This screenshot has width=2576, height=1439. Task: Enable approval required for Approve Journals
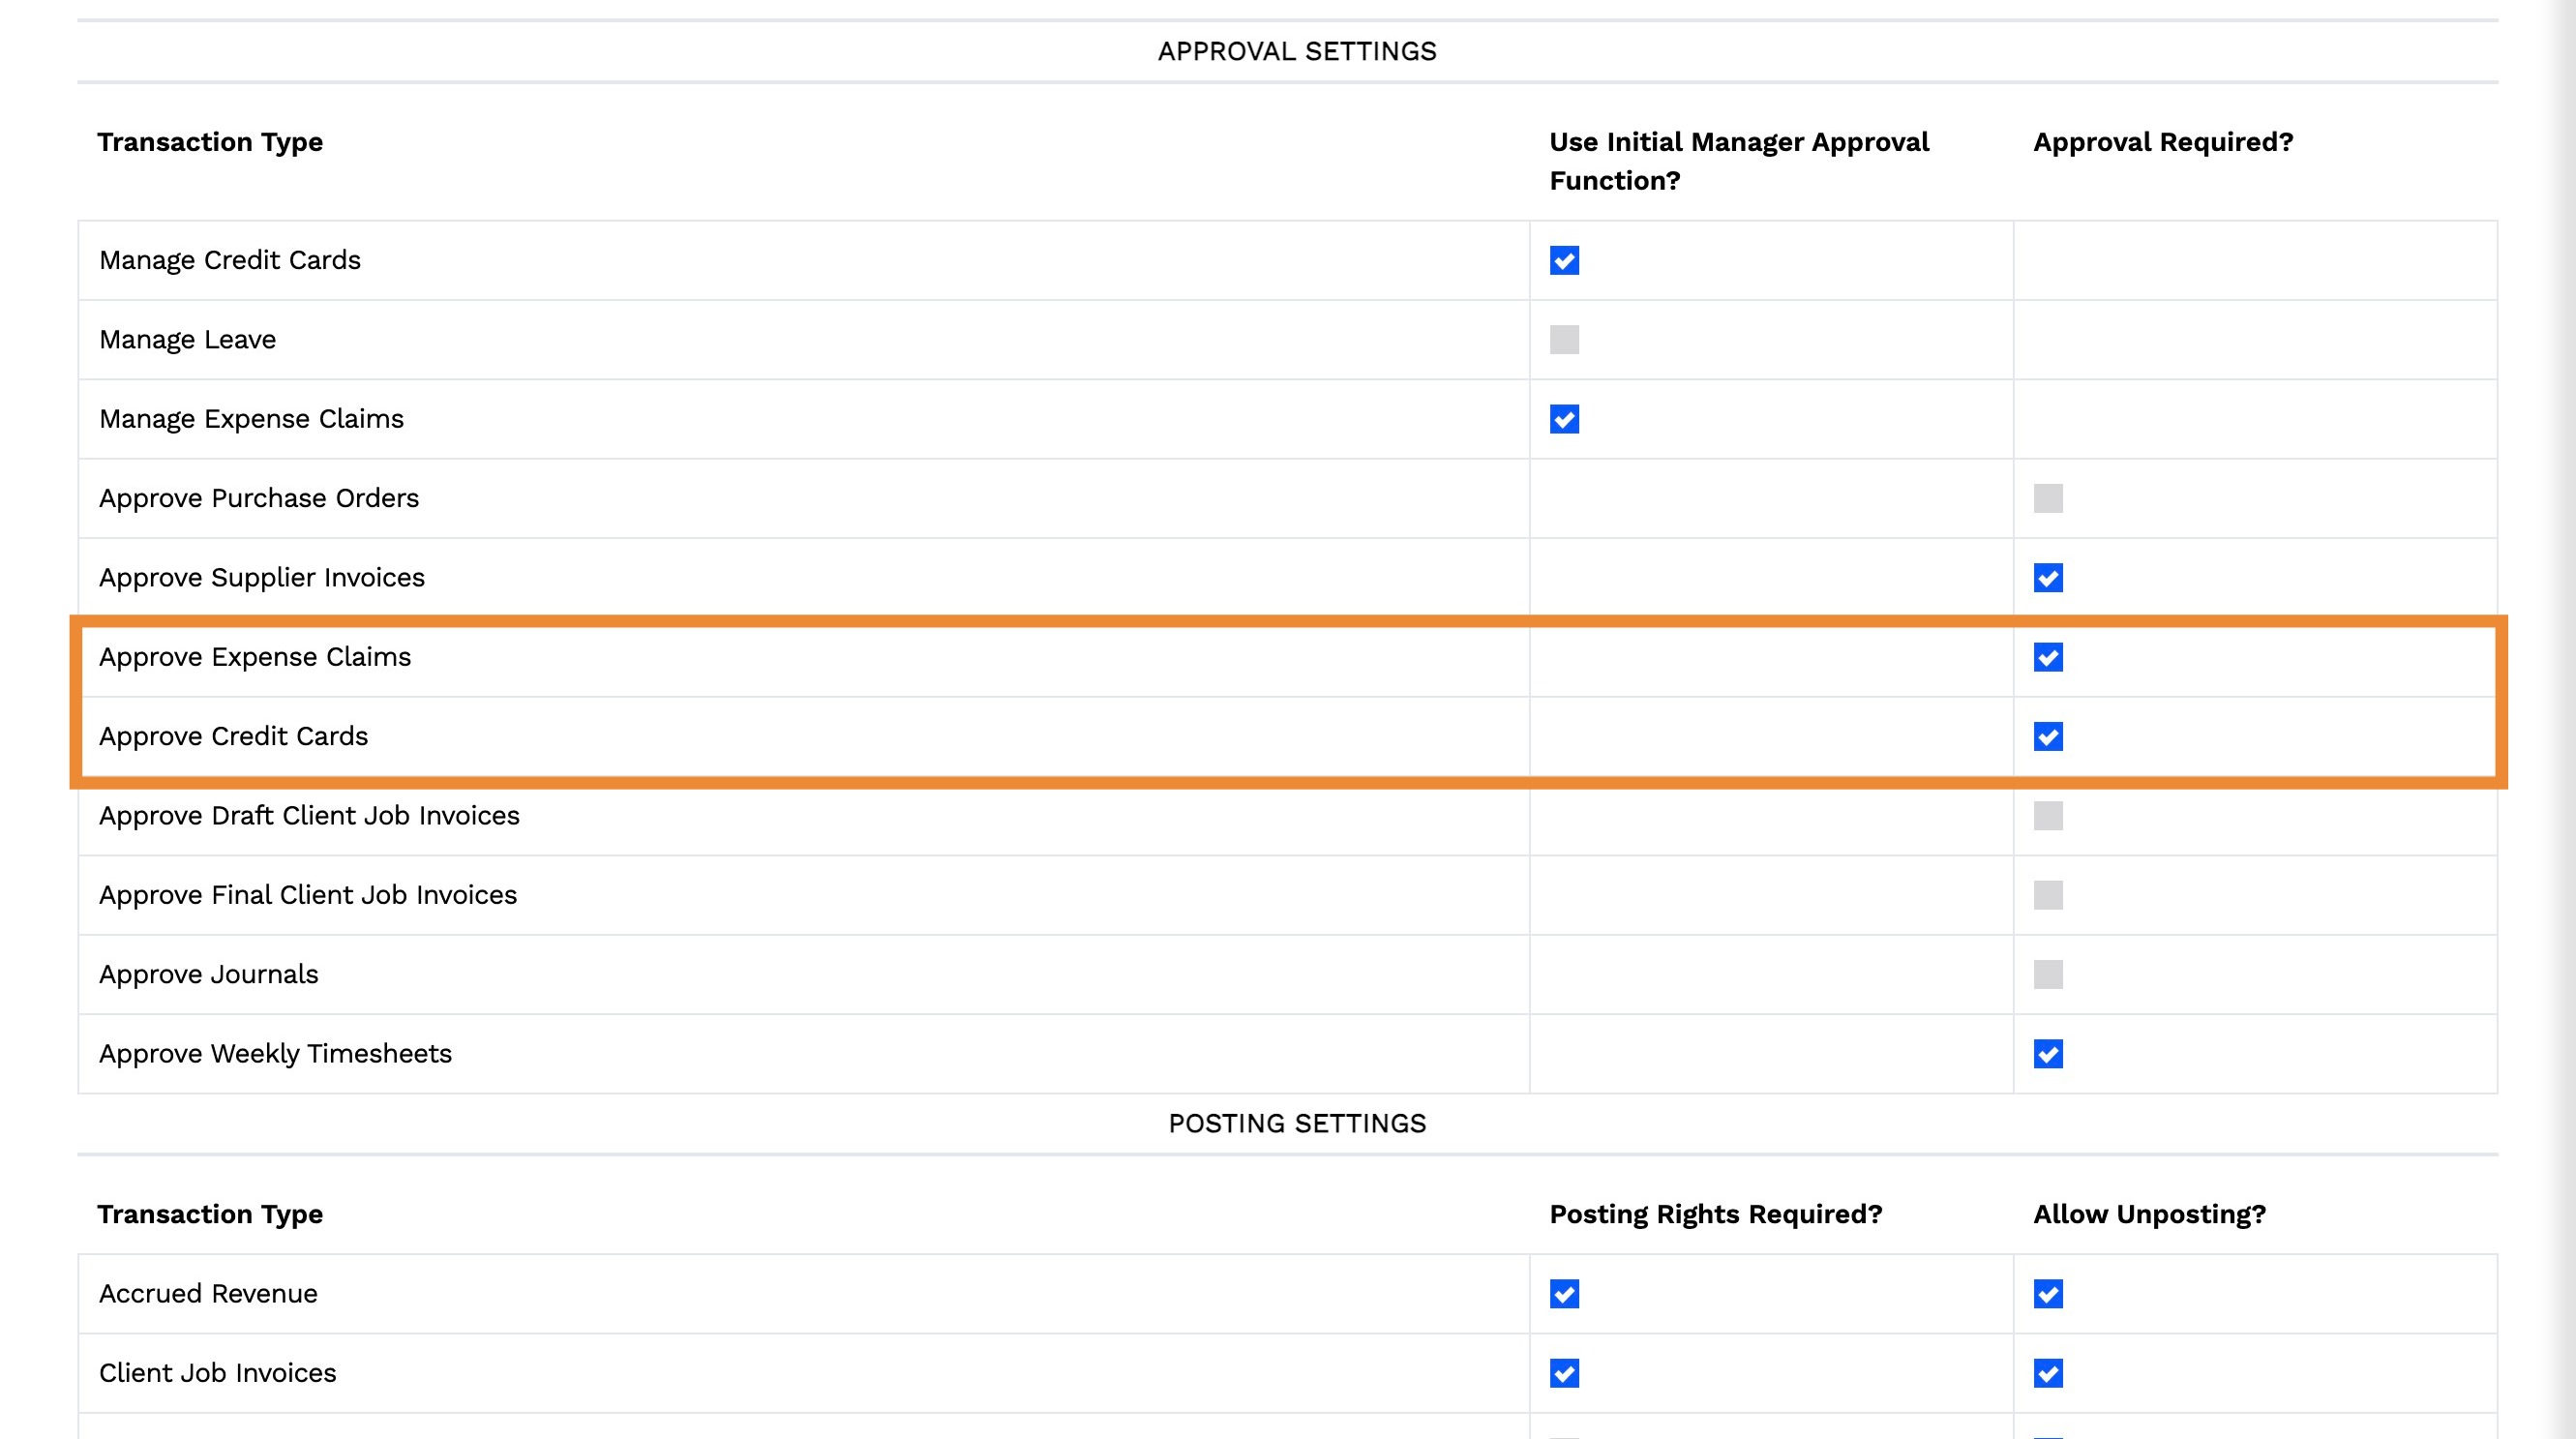[x=2047, y=974]
